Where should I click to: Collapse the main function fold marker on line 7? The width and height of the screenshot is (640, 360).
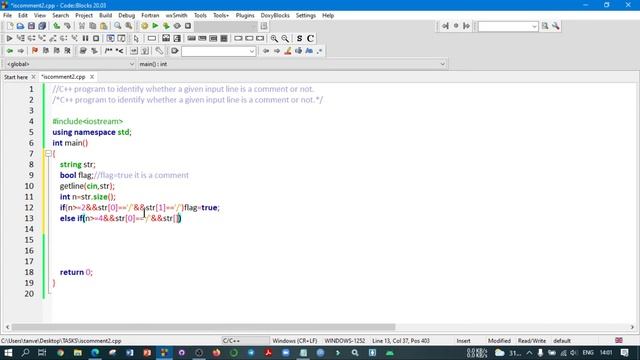[48, 153]
